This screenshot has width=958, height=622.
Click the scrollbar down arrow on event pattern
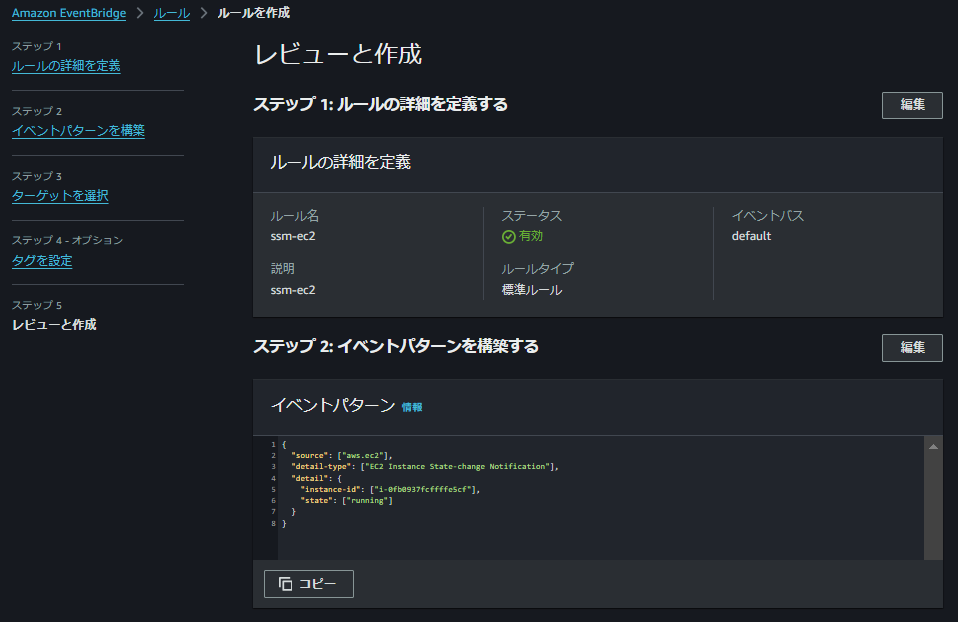click(x=933, y=551)
